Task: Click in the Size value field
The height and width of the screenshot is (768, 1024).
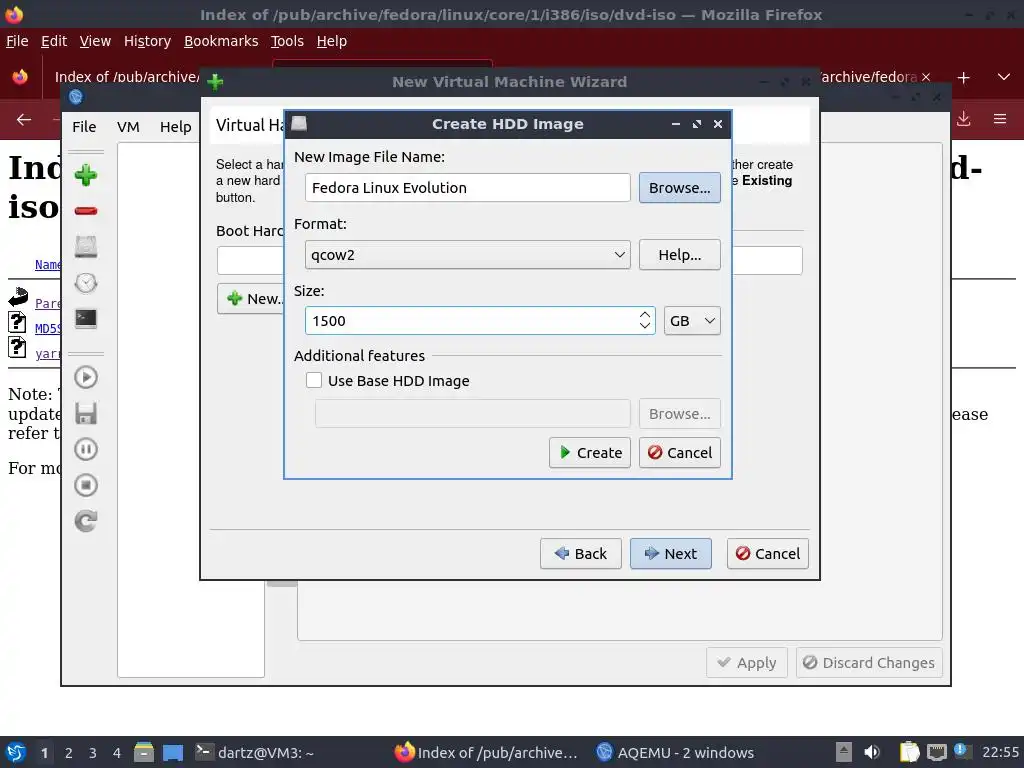Action: pos(472,321)
